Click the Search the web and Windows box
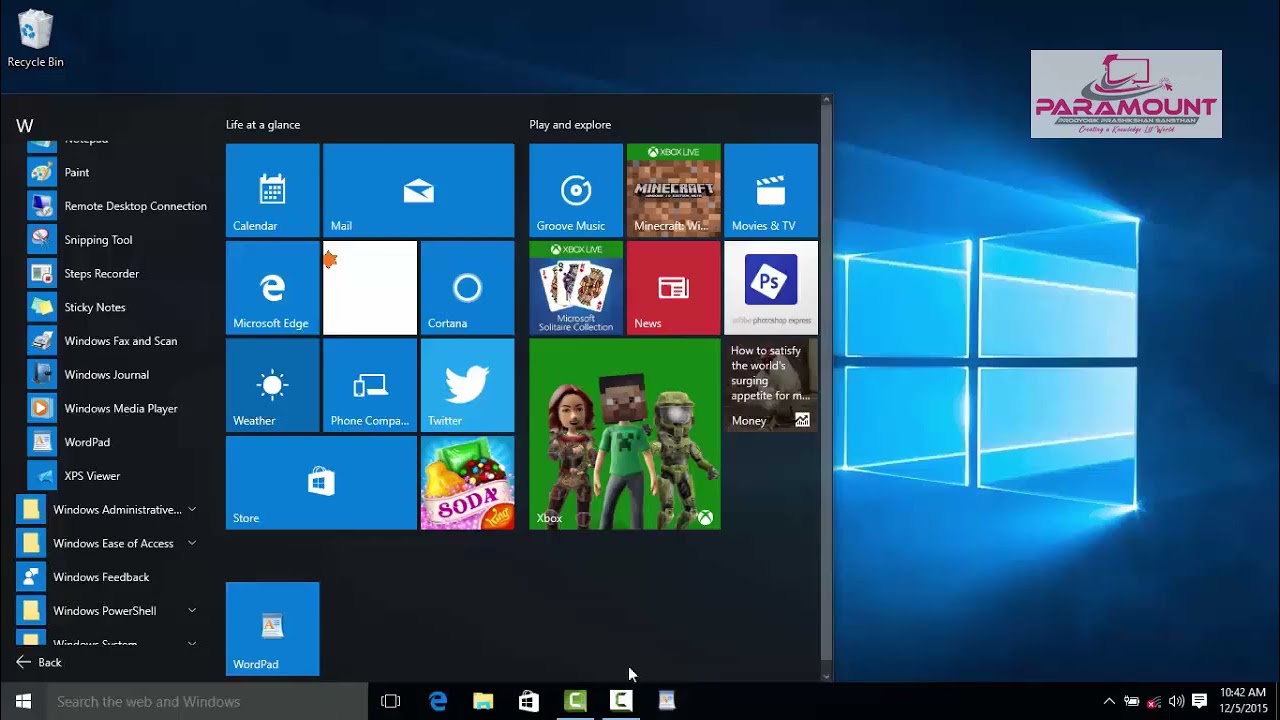The width and height of the screenshot is (1280, 720). [x=207, y=702]
